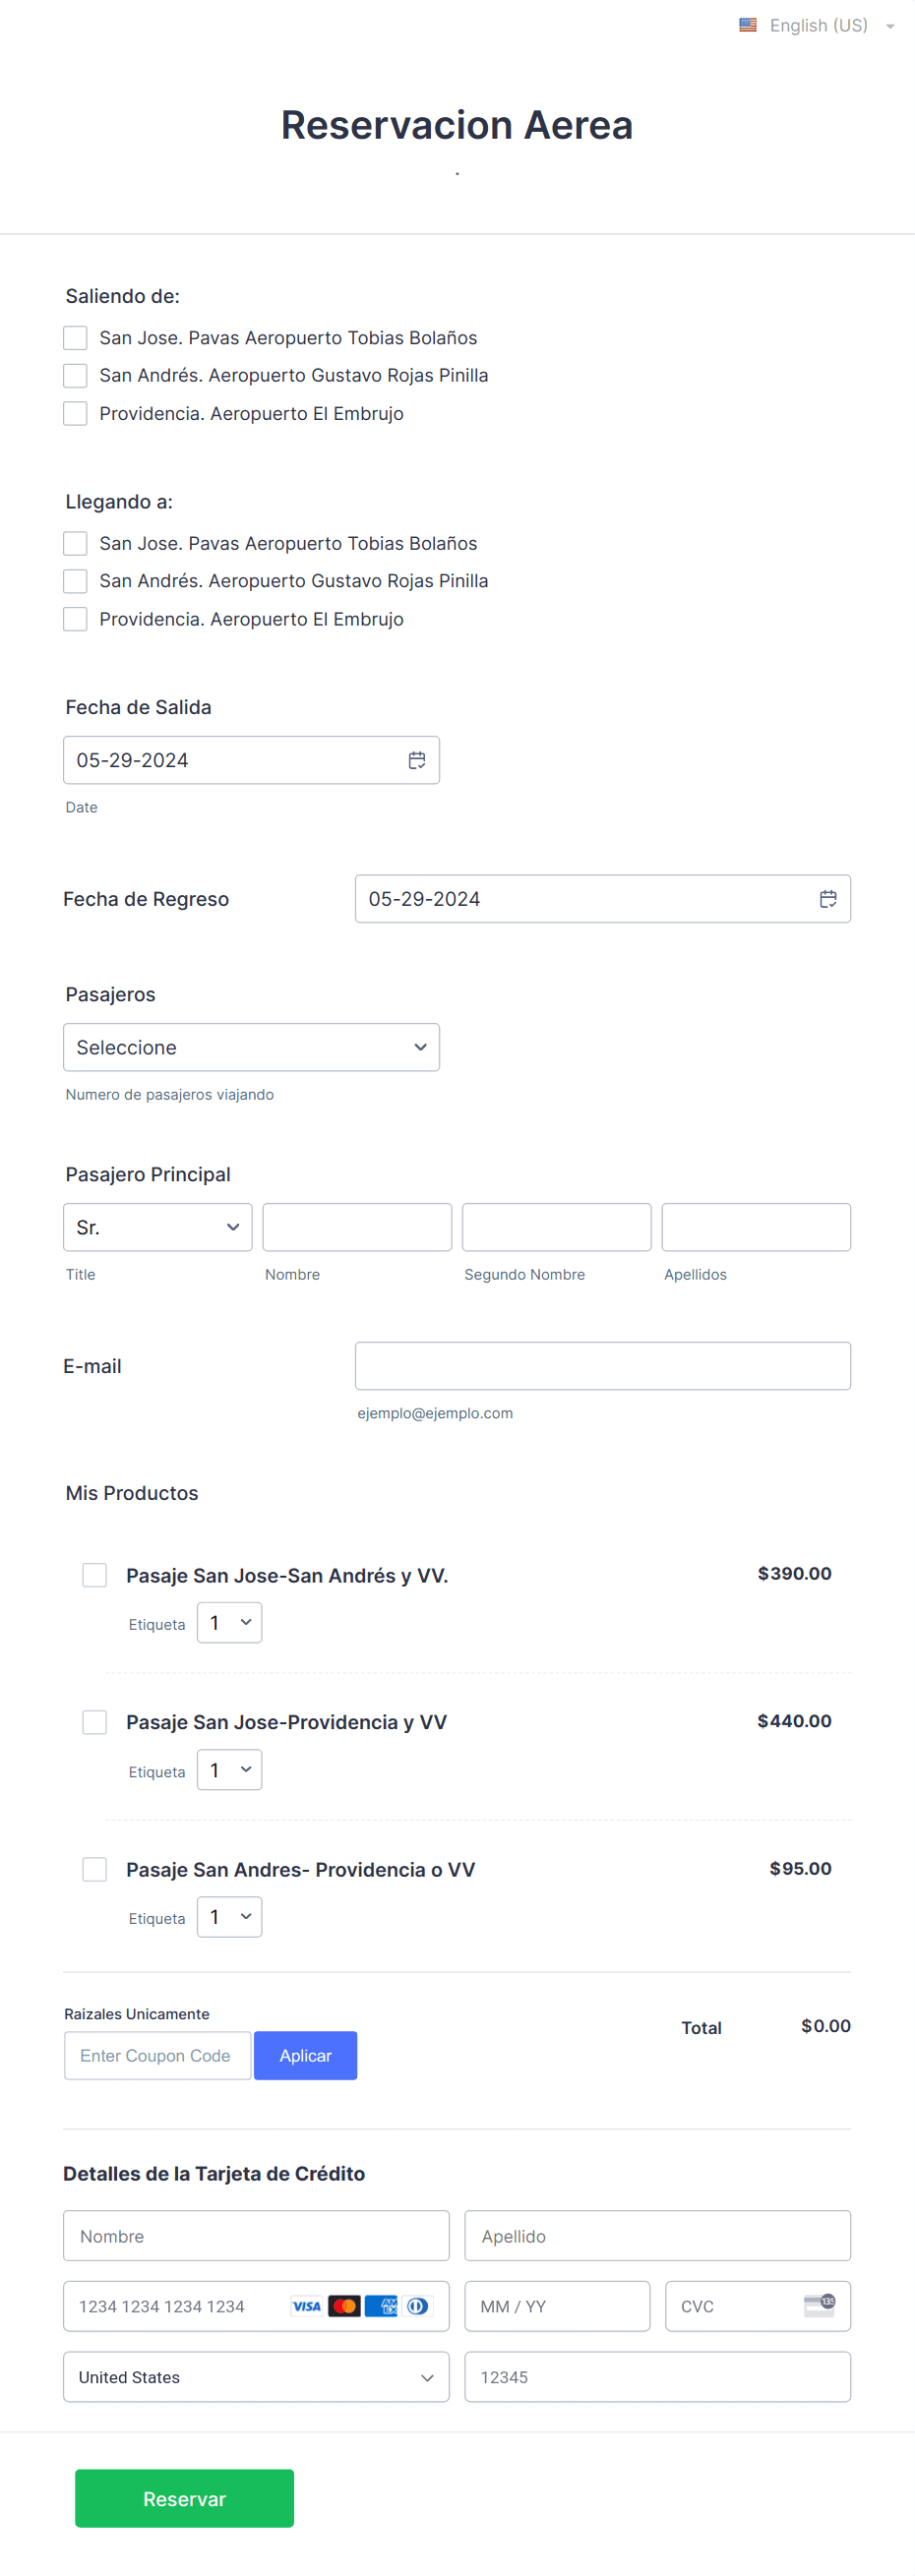The image size is (915, 2576).
Task: Change quantity for San Jose-Providencia ticket
Action: click(x=229, y=1769)
